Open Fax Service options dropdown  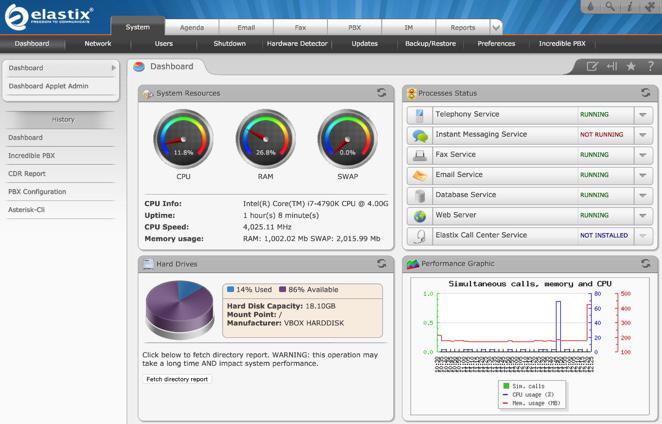pos(643,155)
